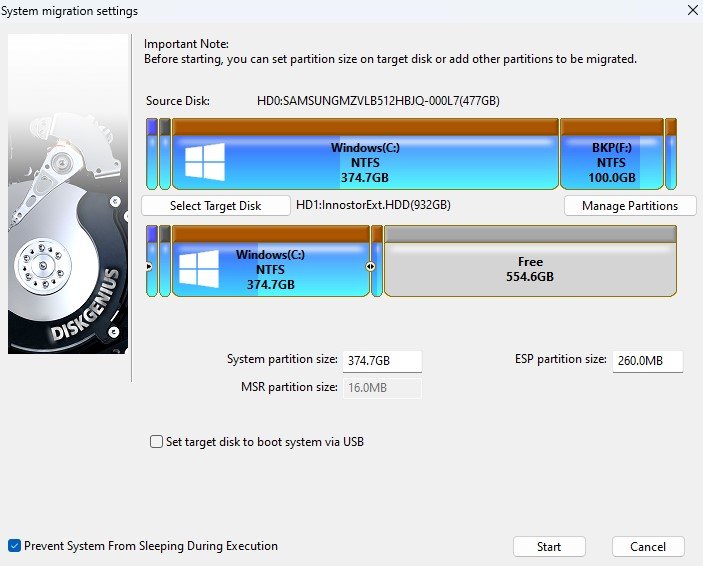This screenshot has width=703, height=566.
Task: Click the Important Note heading
Action: coord(186,44)
